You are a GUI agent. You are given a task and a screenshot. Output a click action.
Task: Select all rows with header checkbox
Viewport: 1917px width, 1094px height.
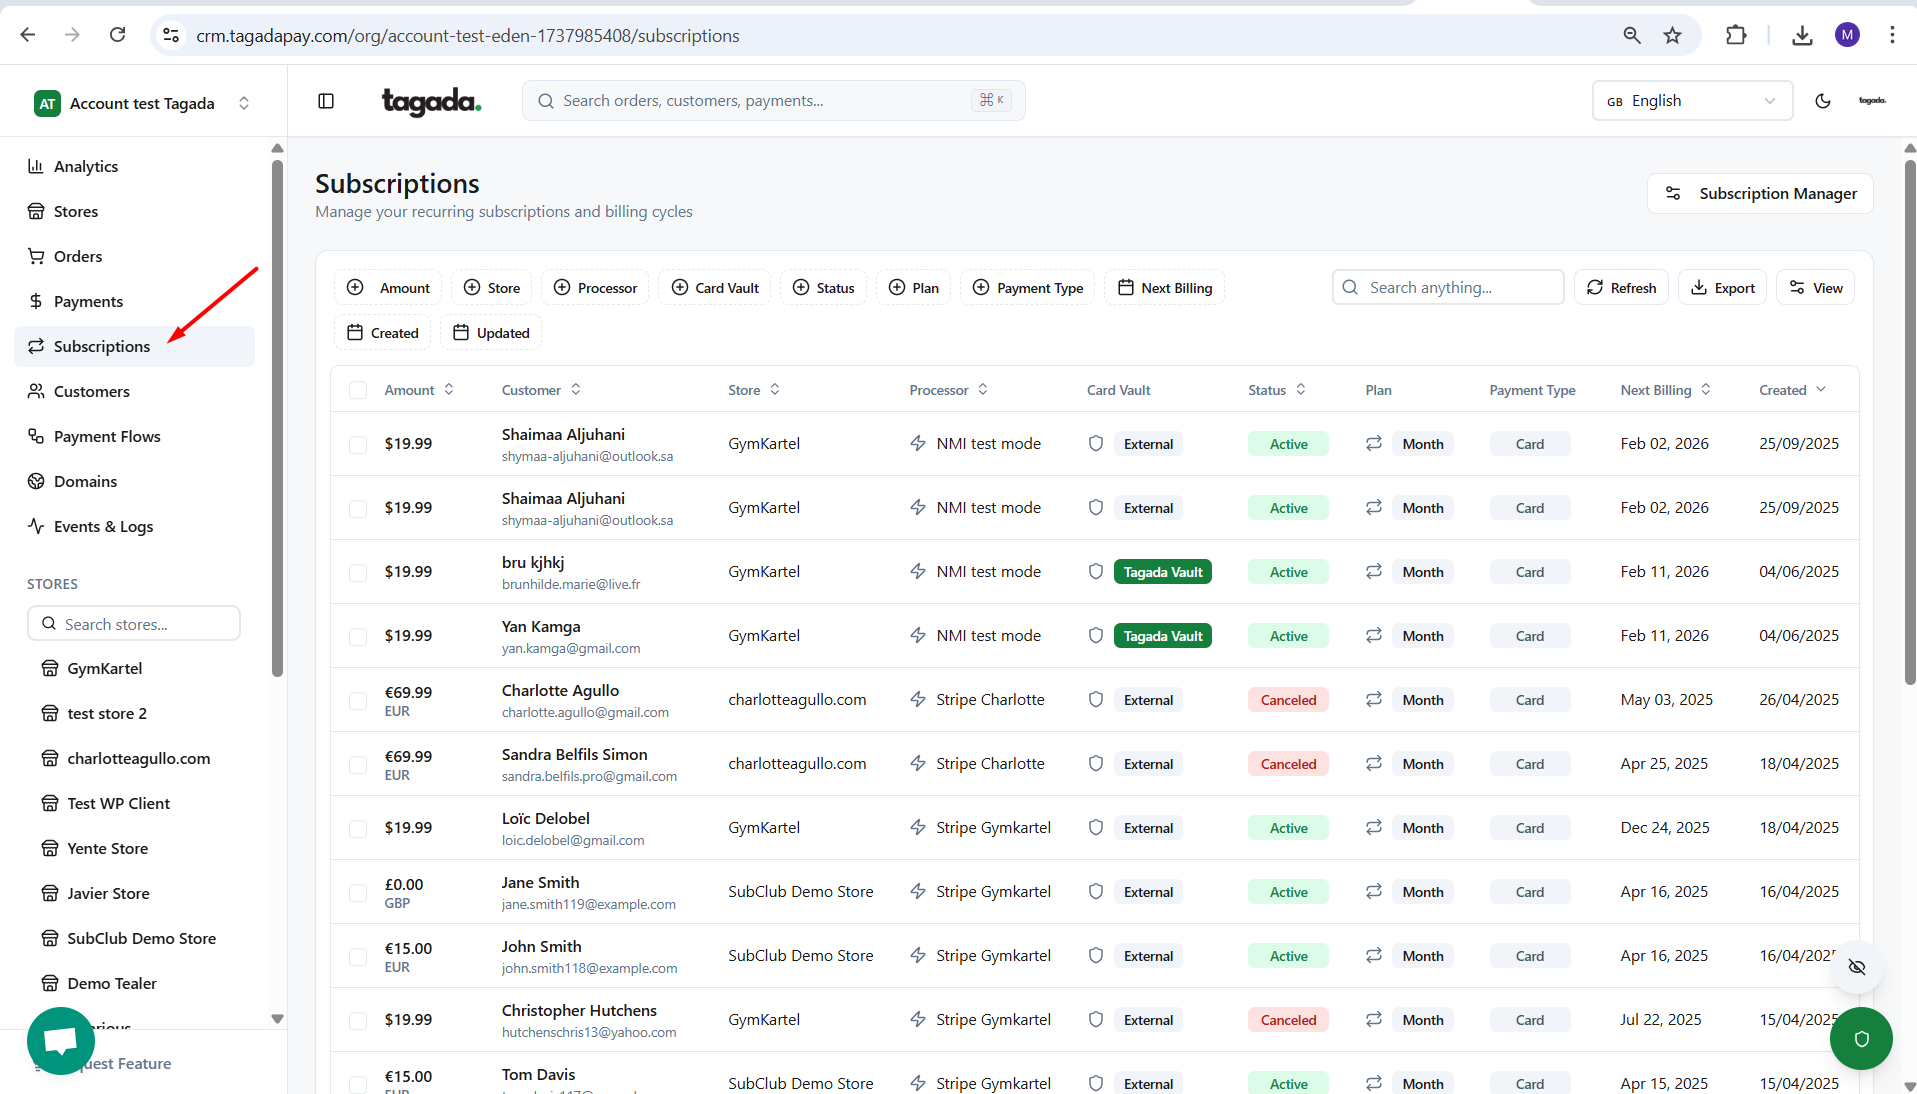tap(358, 390)
